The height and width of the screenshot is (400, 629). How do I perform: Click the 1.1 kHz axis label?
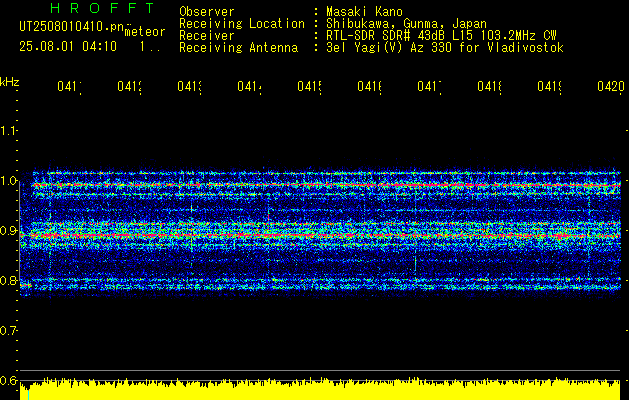click(x=8, y=130)
